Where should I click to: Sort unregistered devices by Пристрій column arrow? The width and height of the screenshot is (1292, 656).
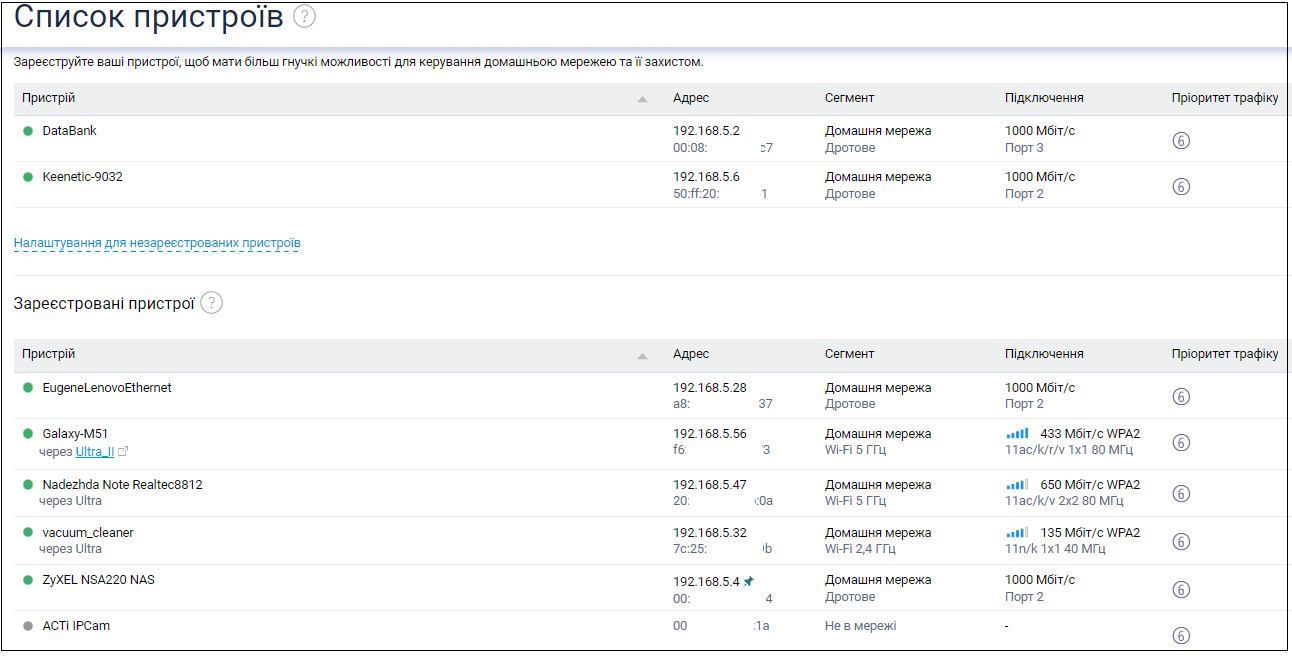(642, 99)
